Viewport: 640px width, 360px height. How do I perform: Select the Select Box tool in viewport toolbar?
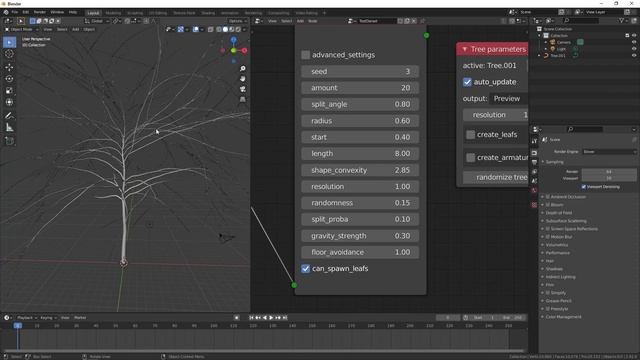click(9, 42)
